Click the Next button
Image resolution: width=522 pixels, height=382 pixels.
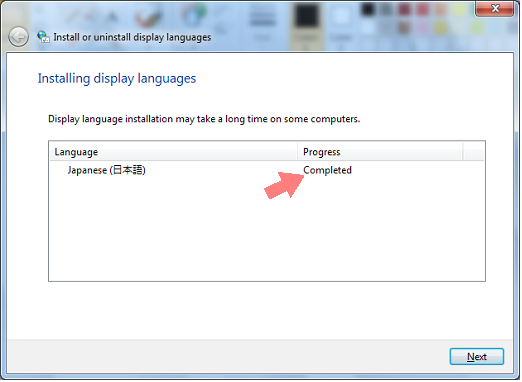pyautogui.click(x=478, y=358)
